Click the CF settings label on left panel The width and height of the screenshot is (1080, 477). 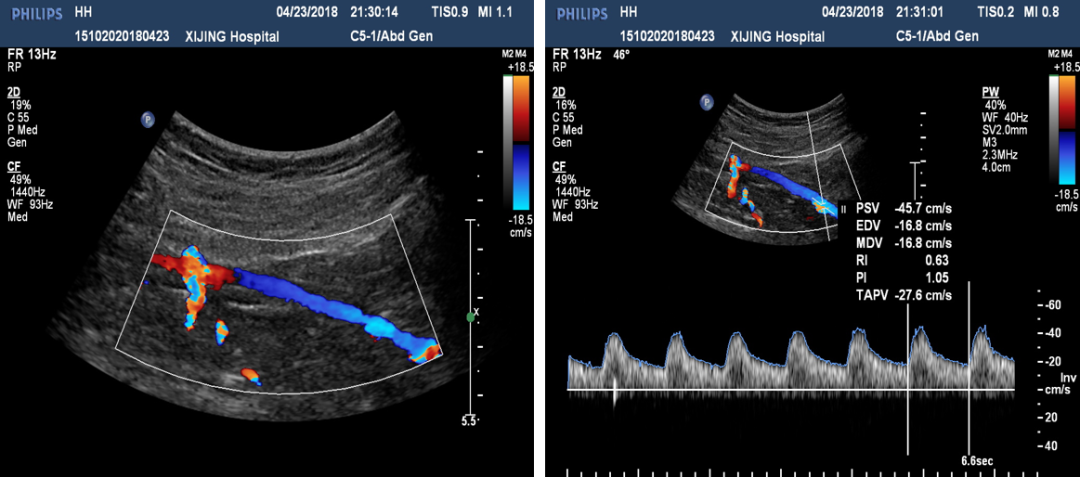tap(13, 167)
